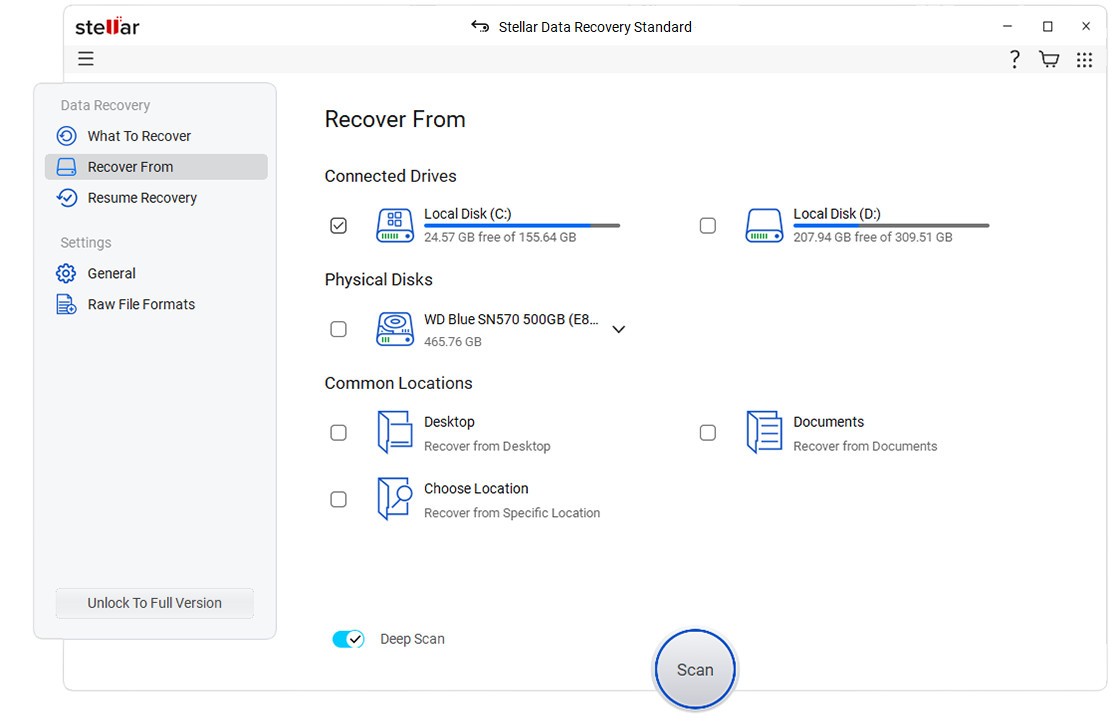Switch to Recover From section
Viewport: 1118px width, 723px height.
[x=130, y=166]
